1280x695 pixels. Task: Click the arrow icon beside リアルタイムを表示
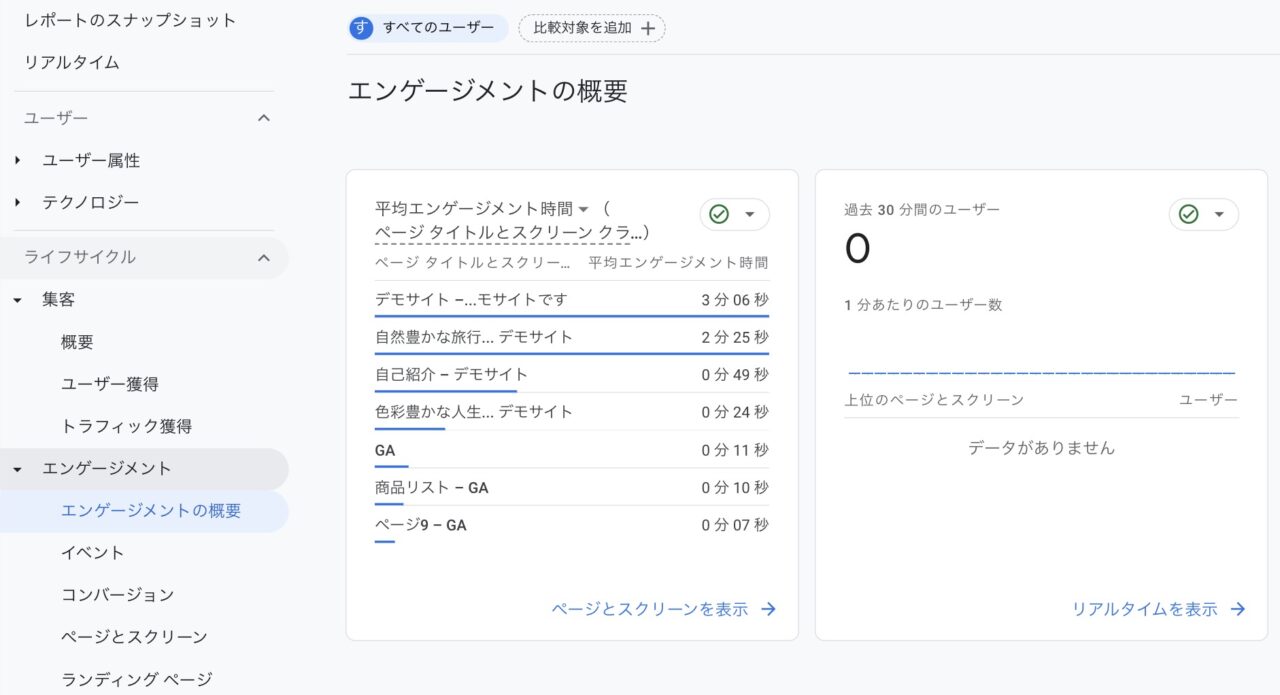1240,608
